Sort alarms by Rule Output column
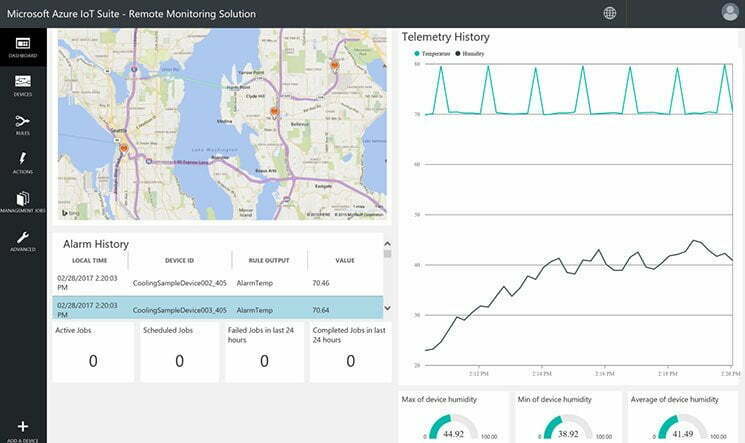This screenshot has height=443, width=745. tap(269, 260)
